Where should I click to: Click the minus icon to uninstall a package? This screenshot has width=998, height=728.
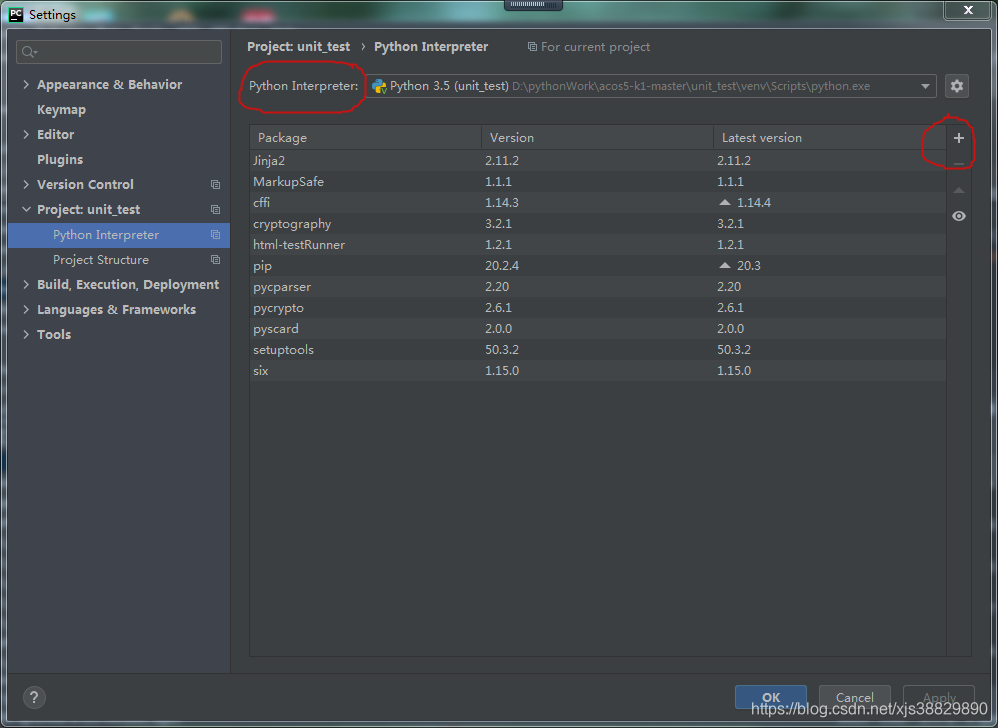959,164
